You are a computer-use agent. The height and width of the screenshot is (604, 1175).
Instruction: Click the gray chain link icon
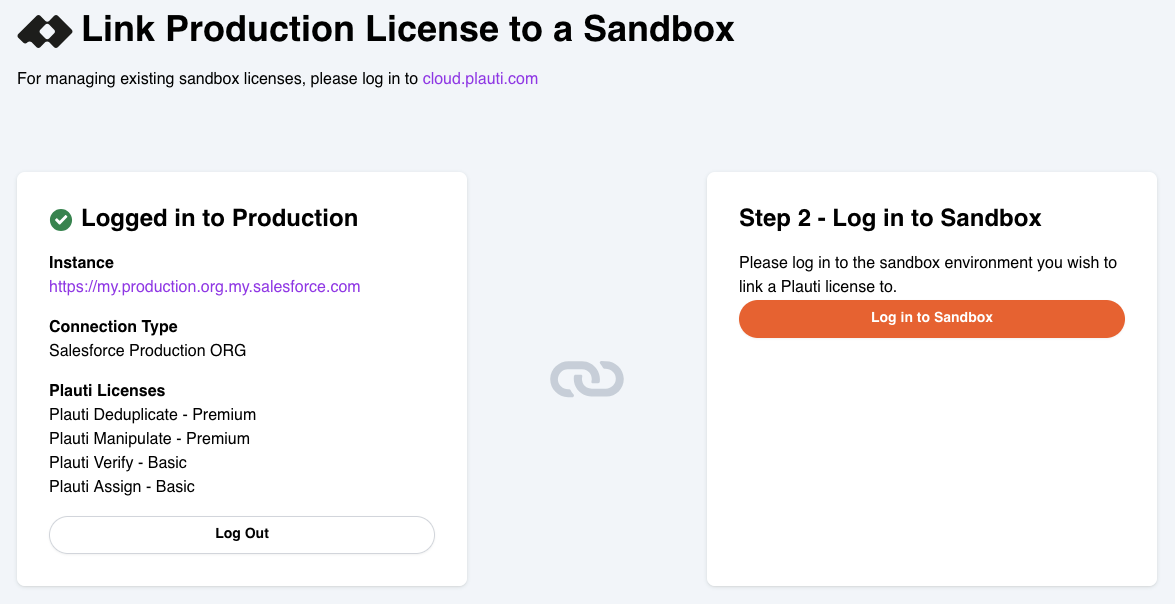coord(587,379)
